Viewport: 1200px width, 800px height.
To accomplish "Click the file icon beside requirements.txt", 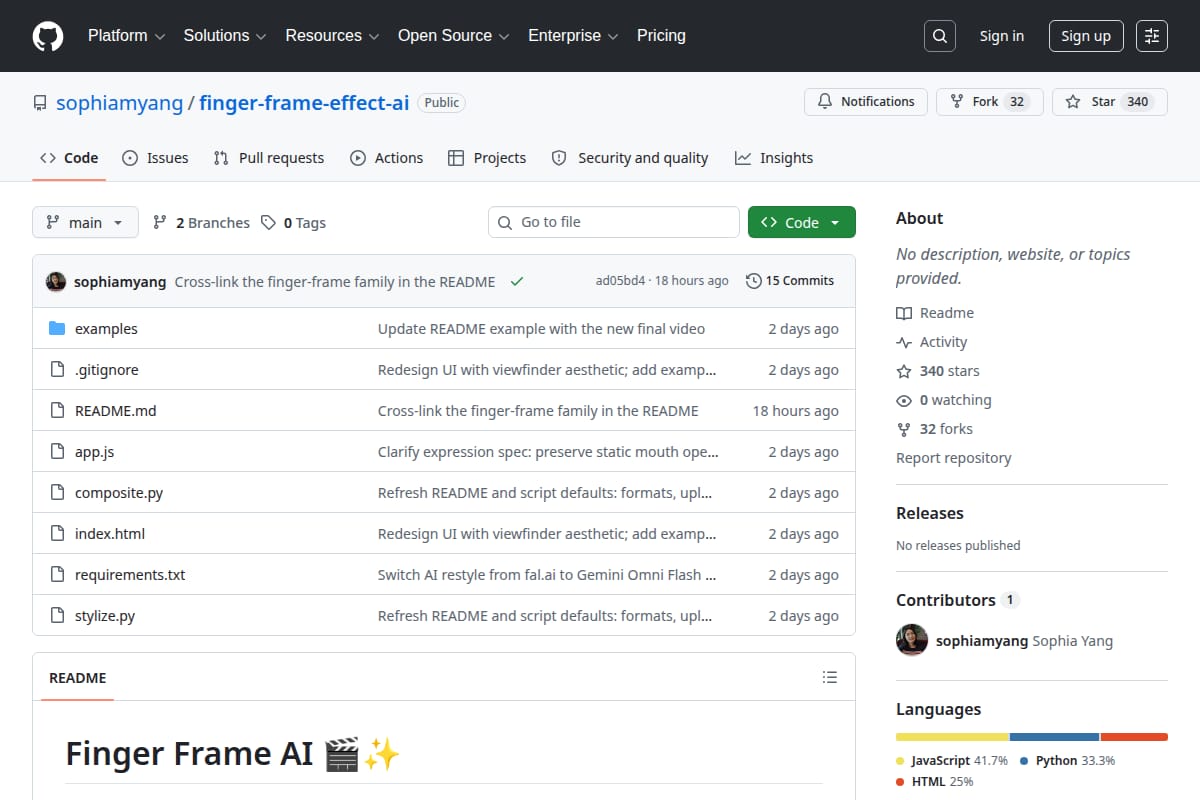I will (57, 575).
